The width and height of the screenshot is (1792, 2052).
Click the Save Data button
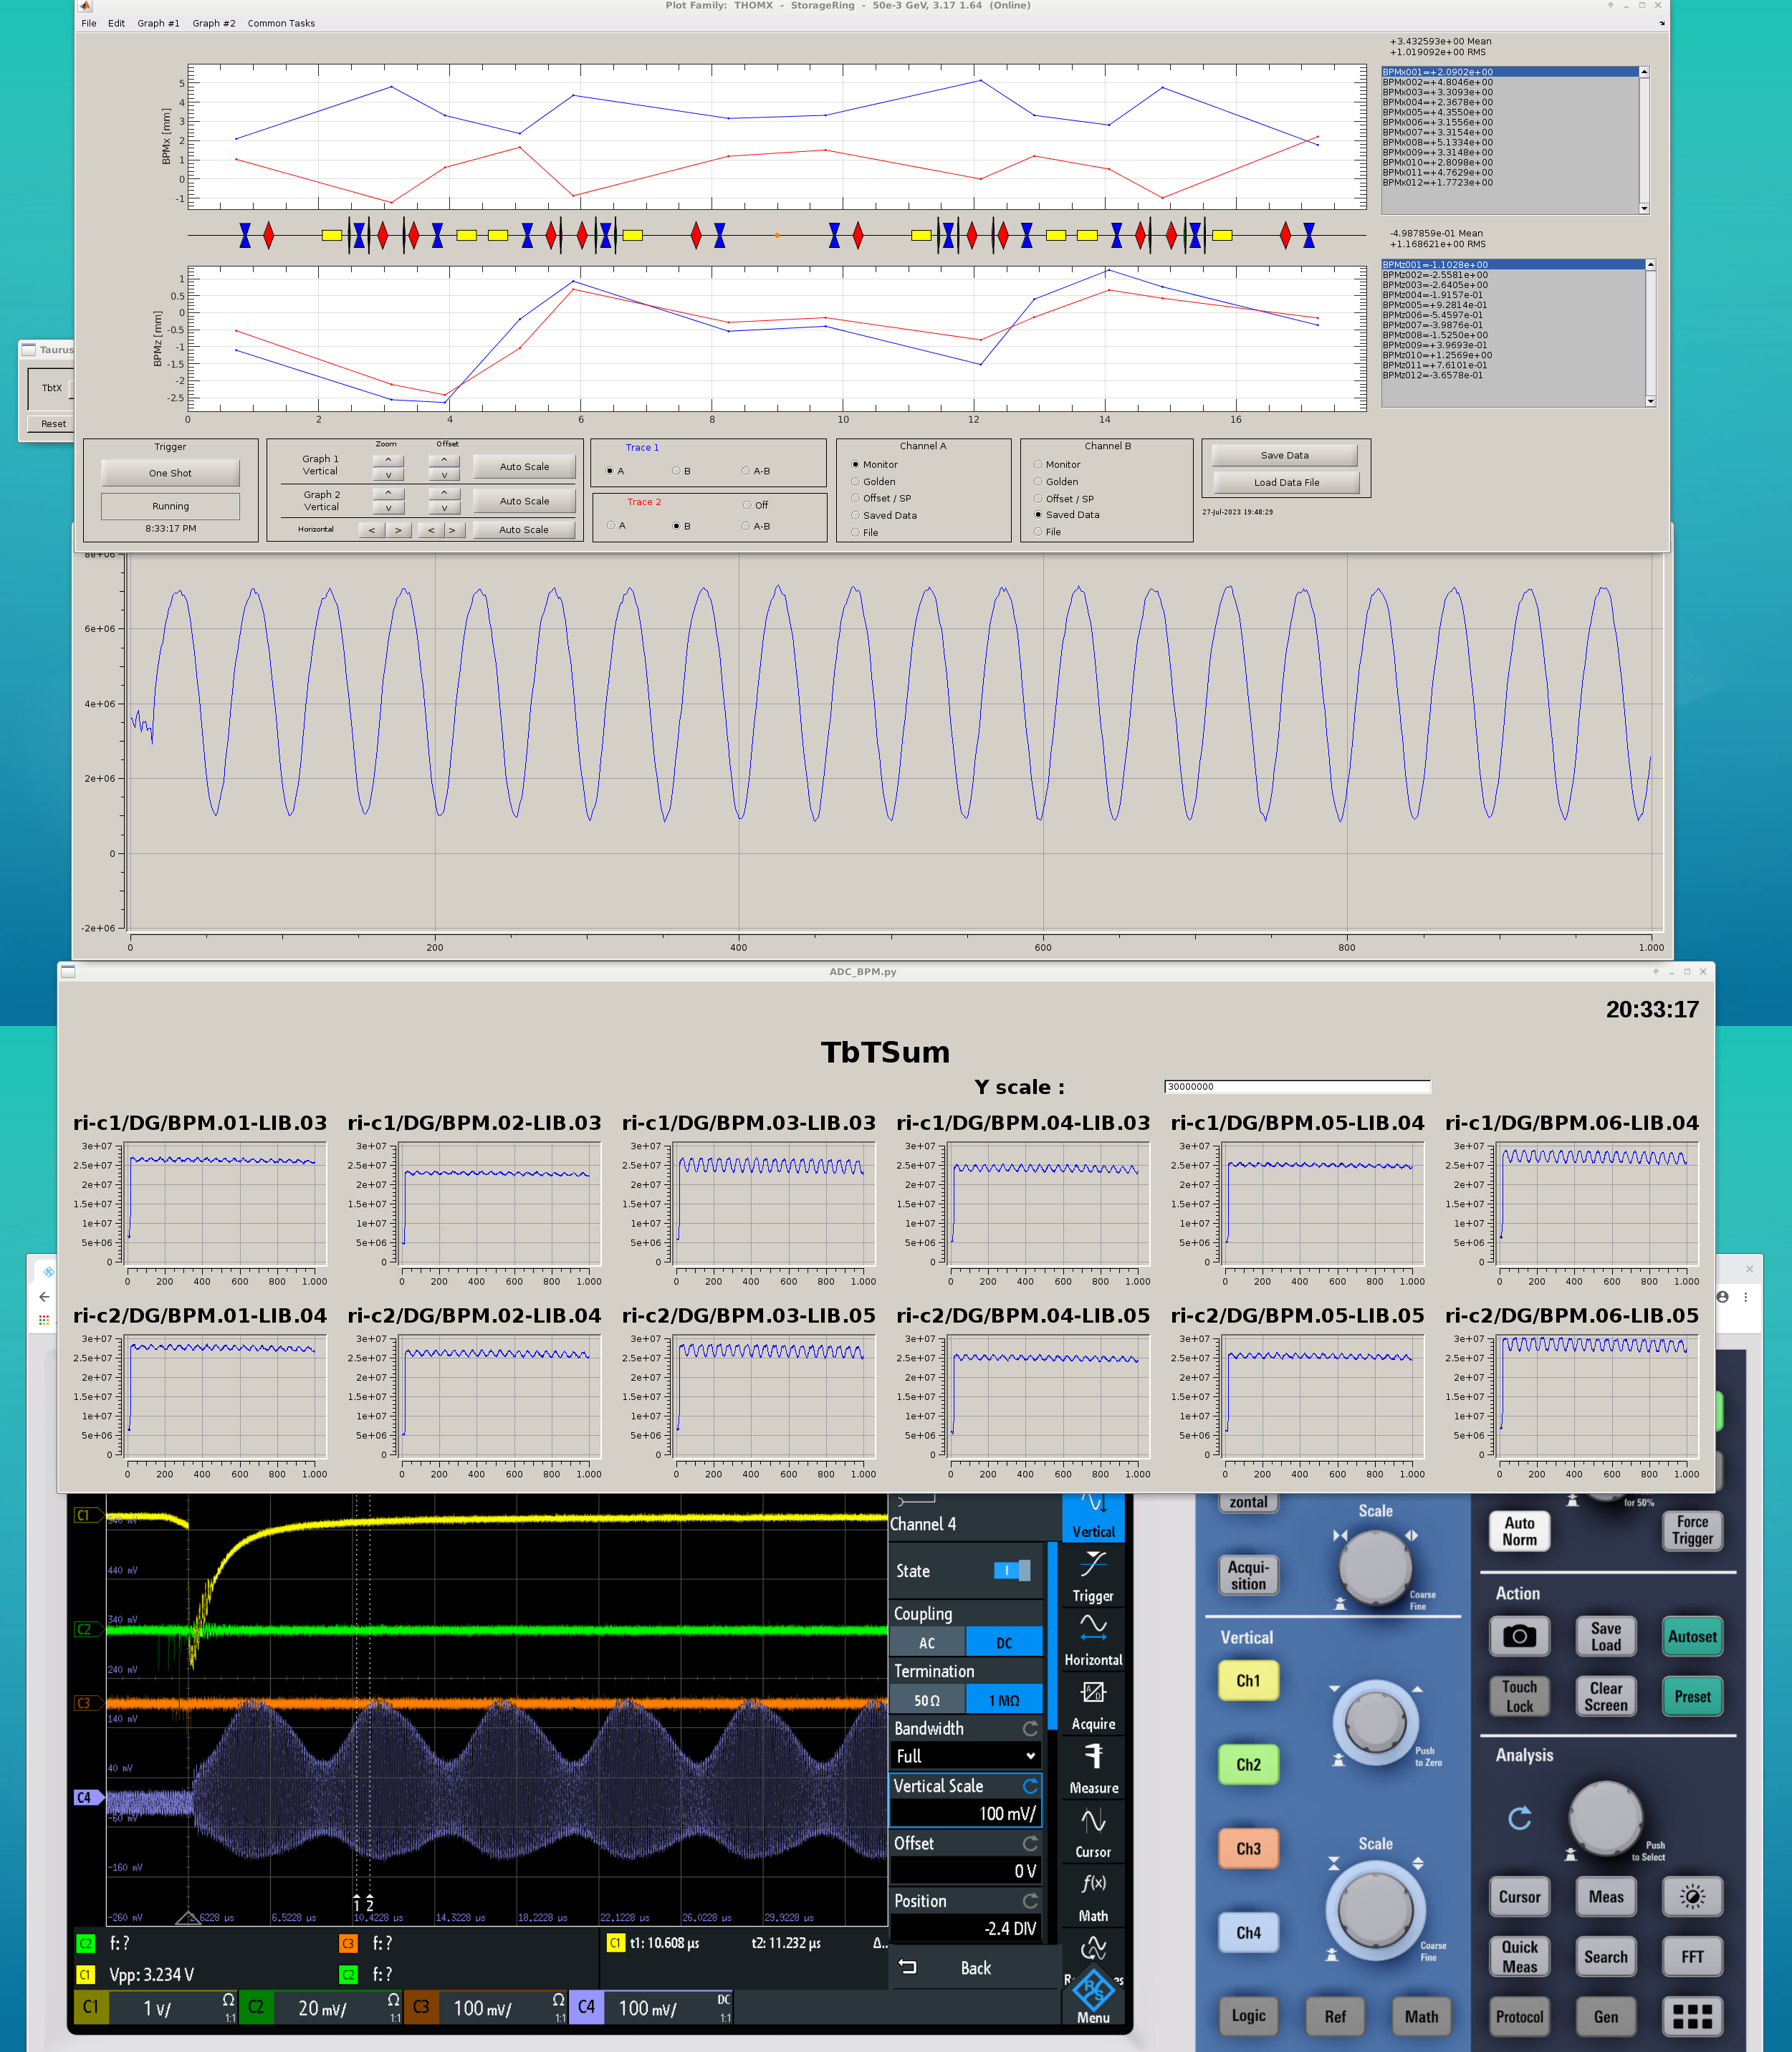pyautogui.click(x=1284, y=455)
